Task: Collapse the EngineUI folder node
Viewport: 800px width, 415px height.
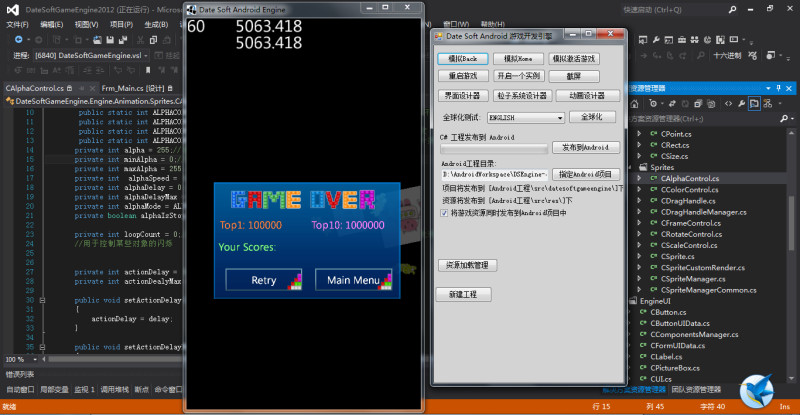Action: pyautogui.click(x=632, y=300)
